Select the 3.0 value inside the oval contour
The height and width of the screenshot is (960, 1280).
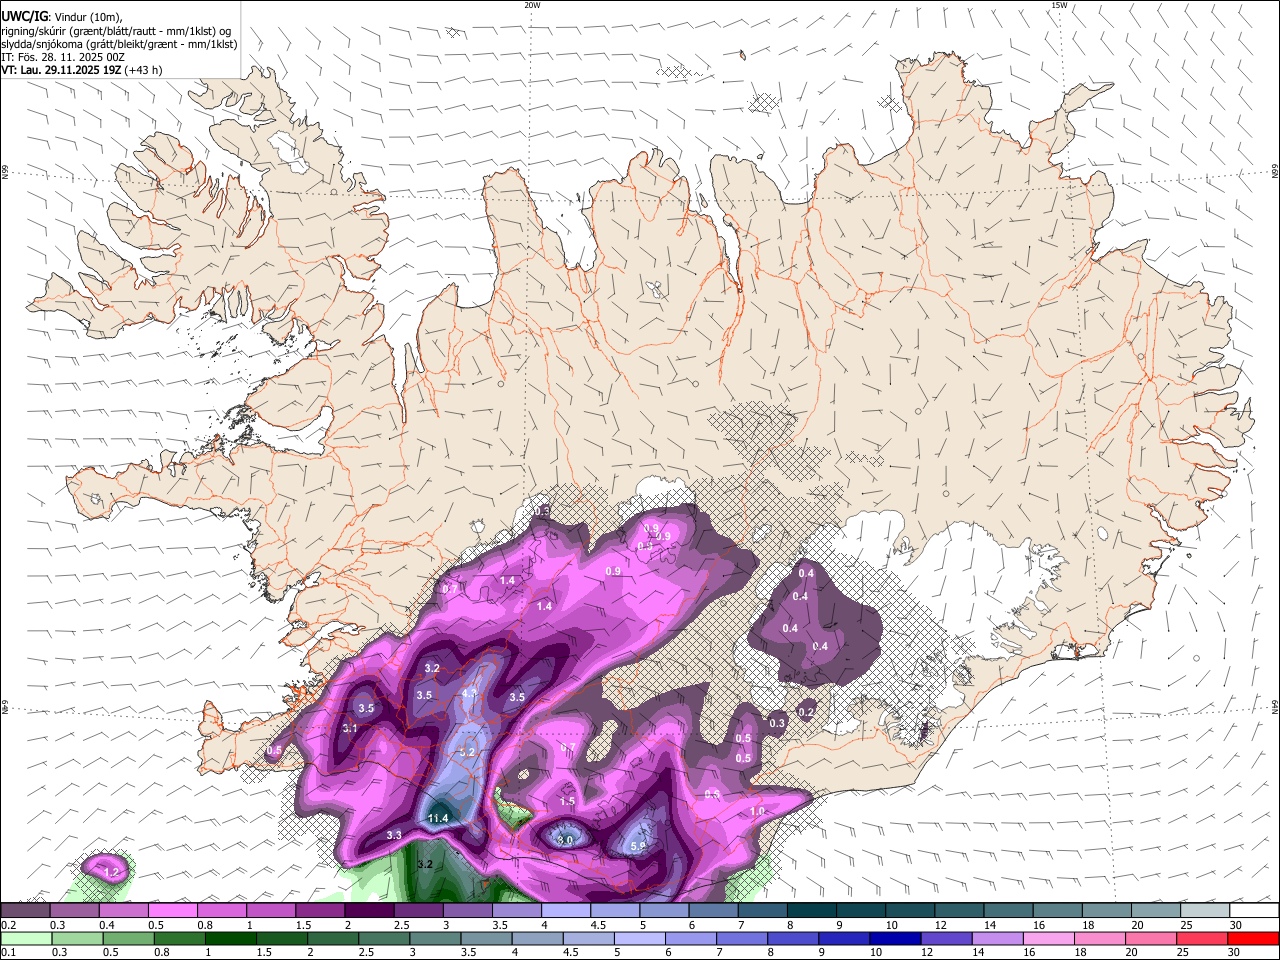(x=565, y=840)
